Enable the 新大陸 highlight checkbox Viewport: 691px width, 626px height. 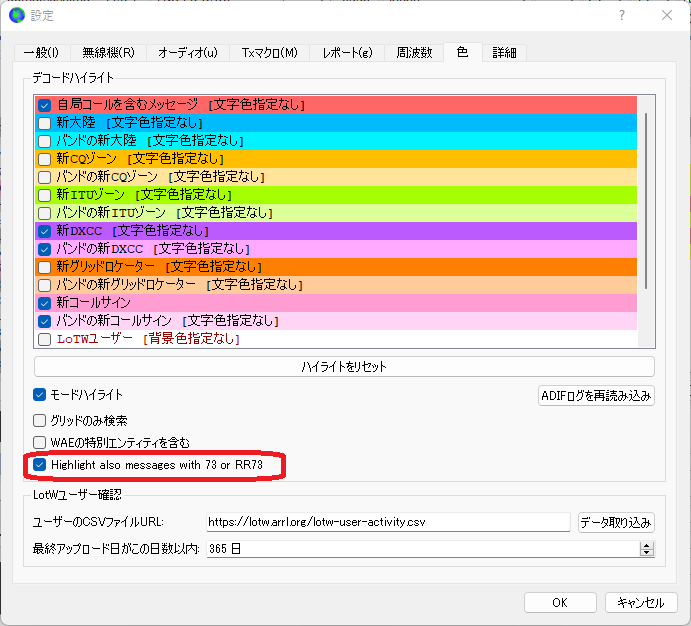tap(45, 122)
